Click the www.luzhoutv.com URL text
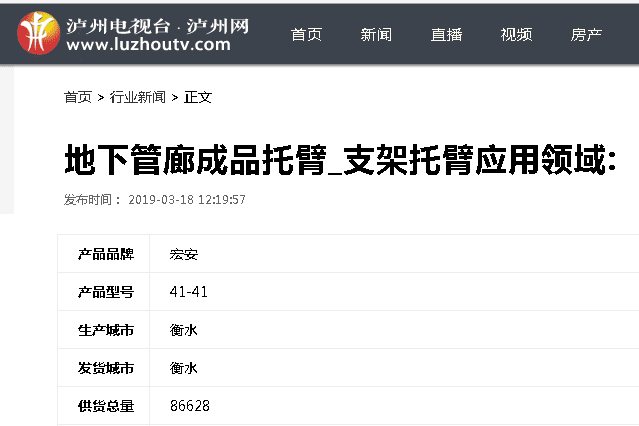 coord(148,46)
